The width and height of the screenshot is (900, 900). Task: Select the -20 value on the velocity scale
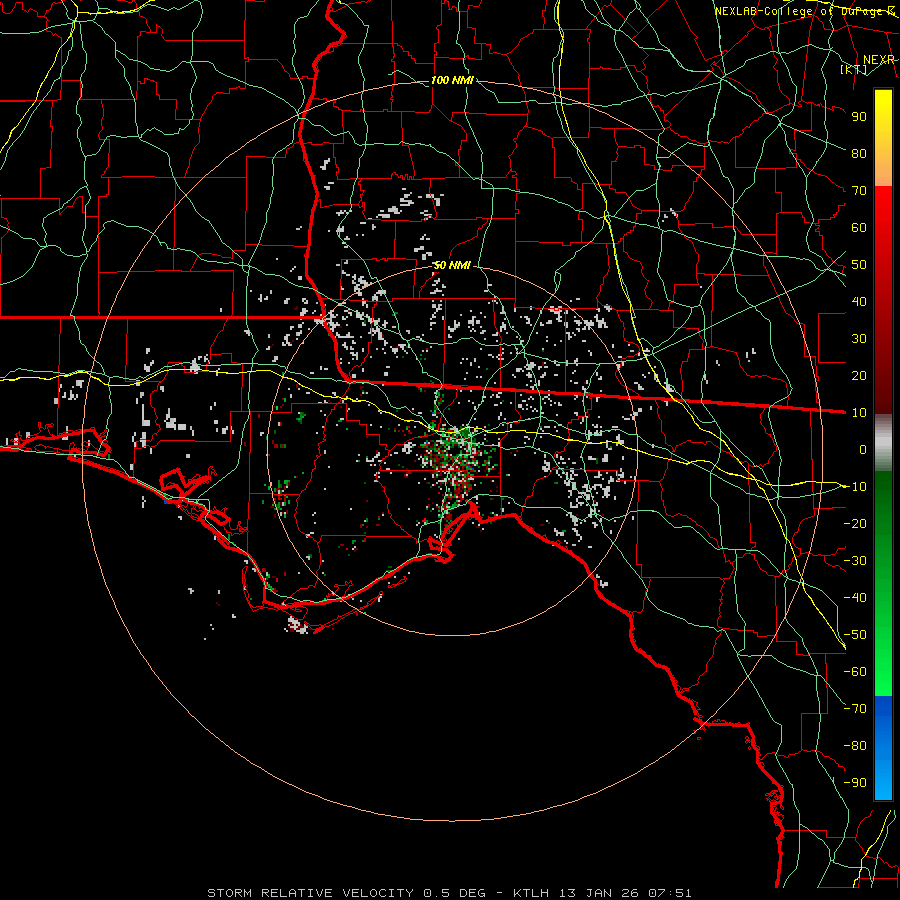(855, 523)
